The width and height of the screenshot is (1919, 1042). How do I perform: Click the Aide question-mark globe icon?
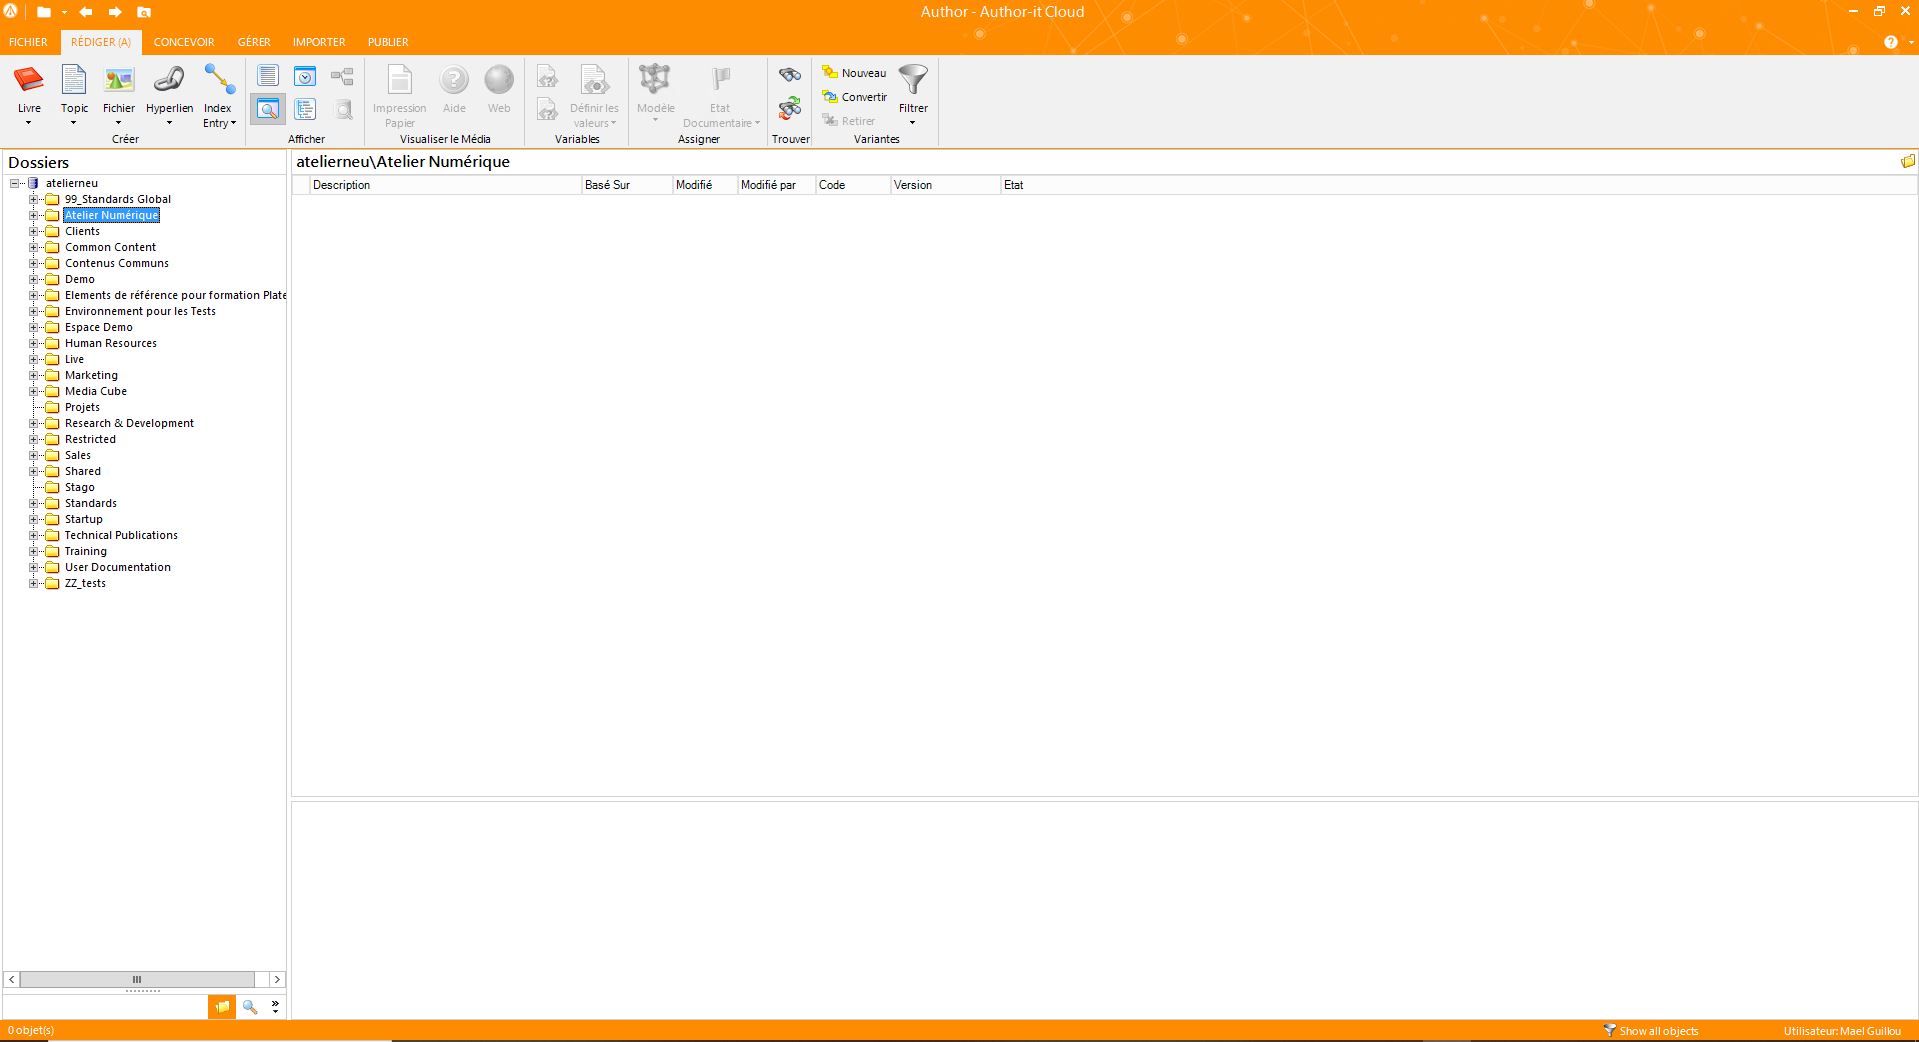click(x=454, y=80)
